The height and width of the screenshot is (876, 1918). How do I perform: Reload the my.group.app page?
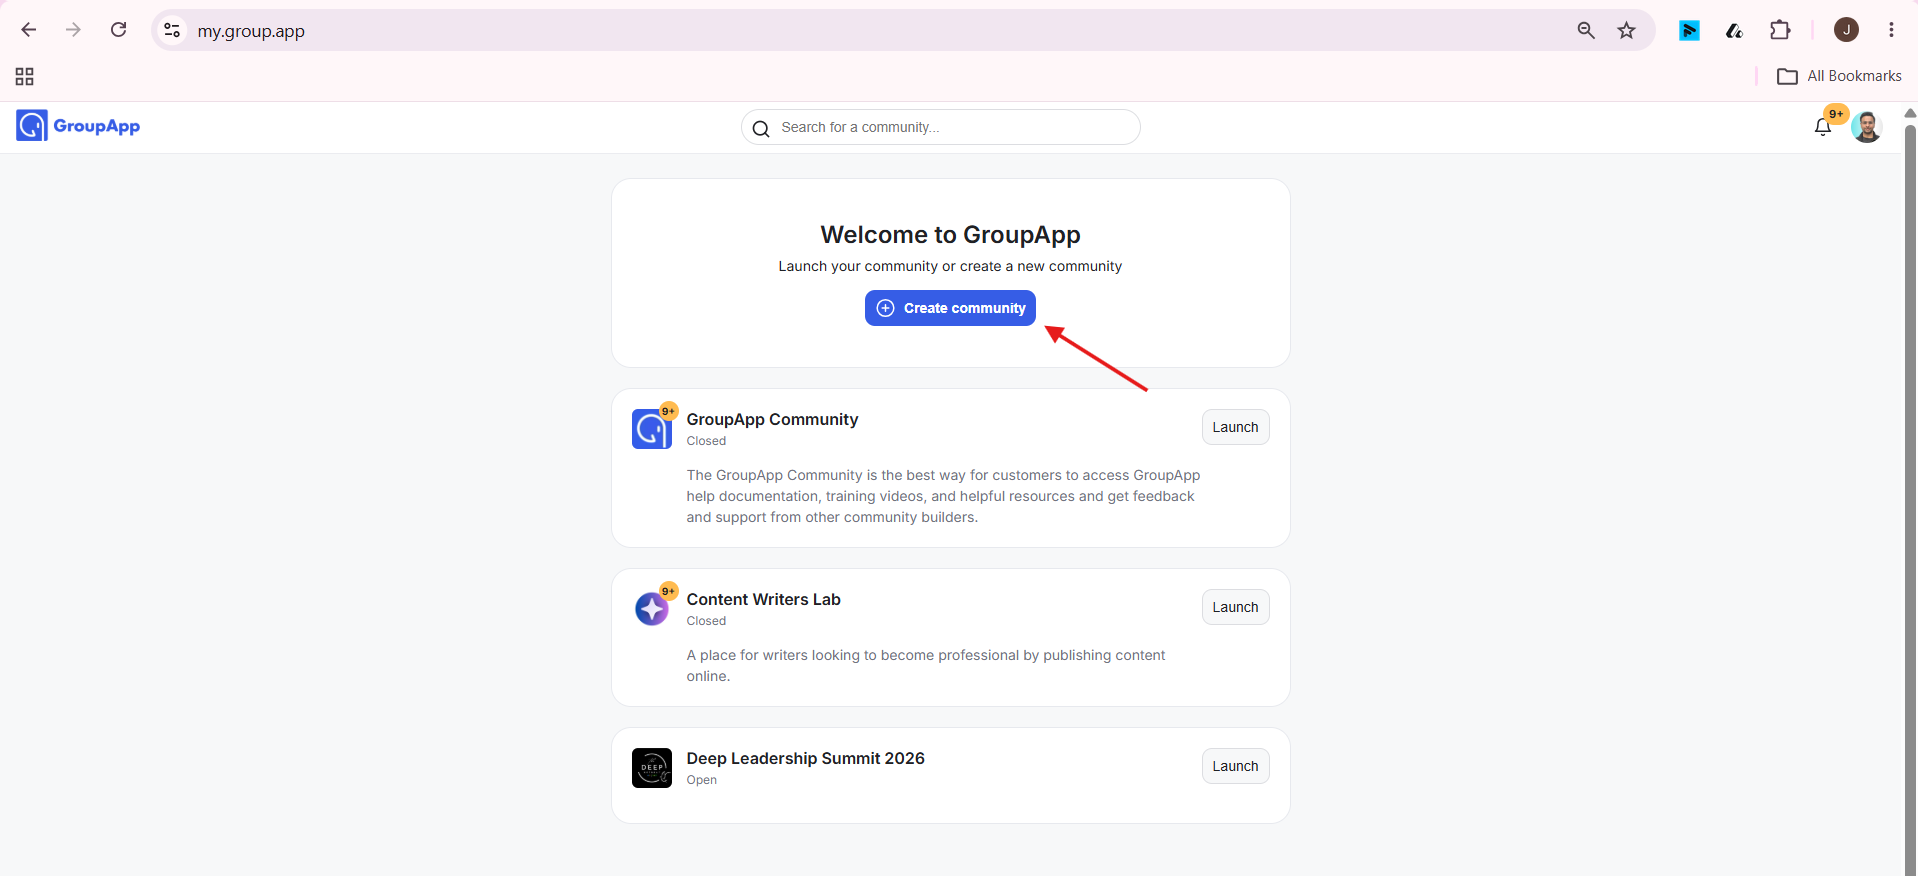tap(118, 30)
